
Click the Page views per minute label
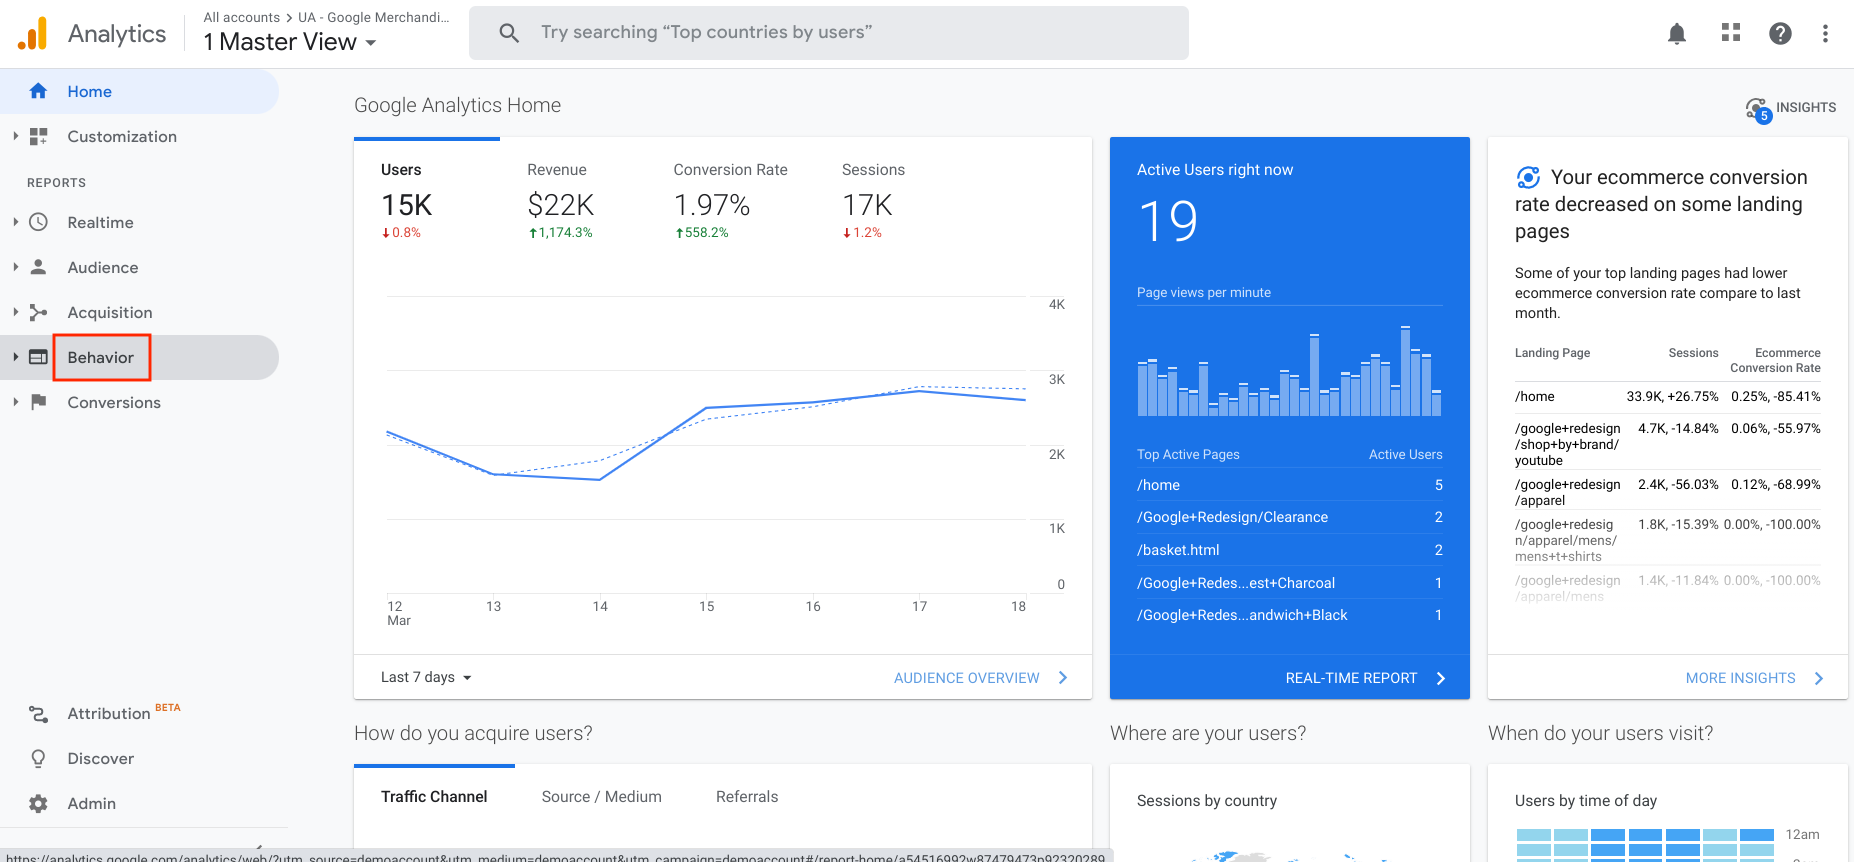click(x=1203, y=292)
